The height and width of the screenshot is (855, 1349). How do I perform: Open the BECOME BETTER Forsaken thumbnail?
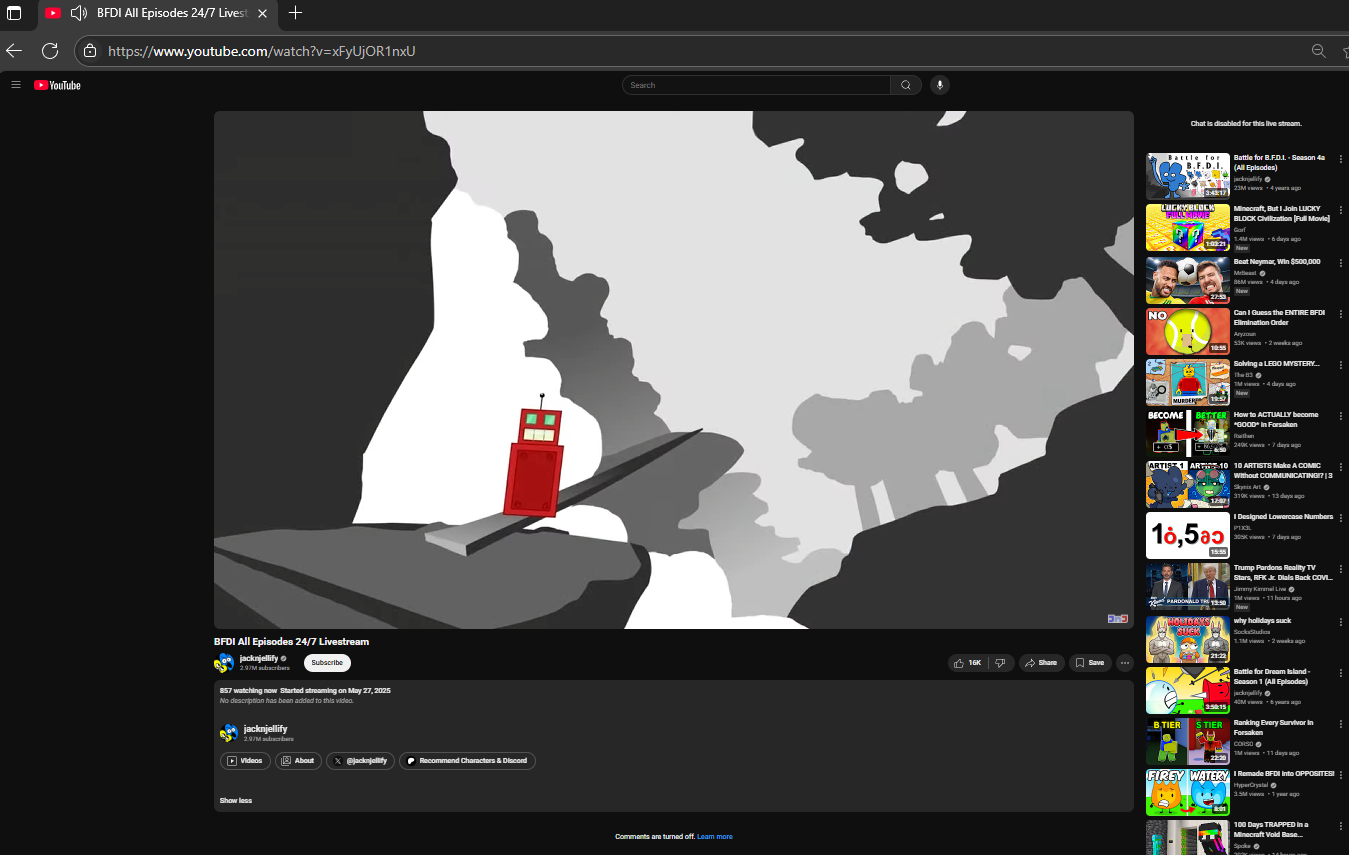[x=1188, y=432]
